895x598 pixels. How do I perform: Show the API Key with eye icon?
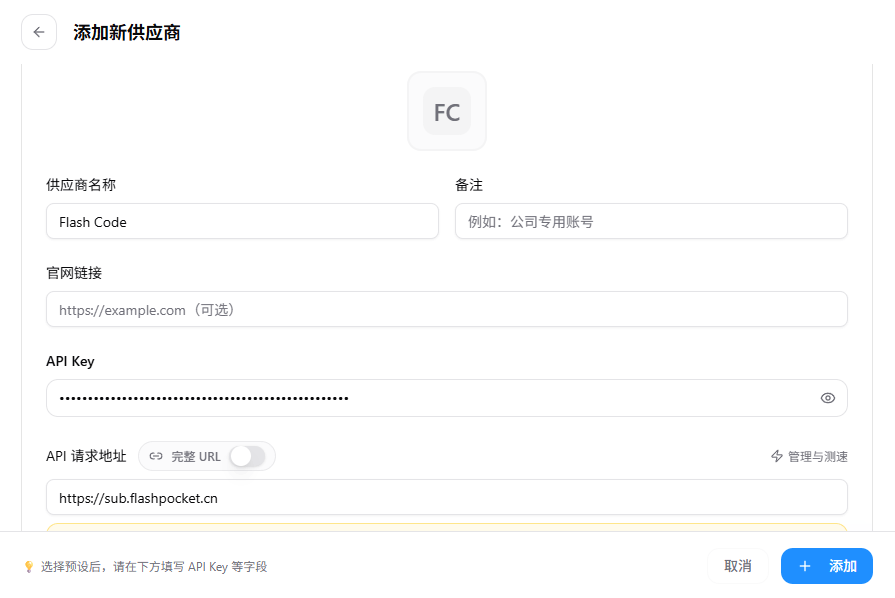point(828,398)
